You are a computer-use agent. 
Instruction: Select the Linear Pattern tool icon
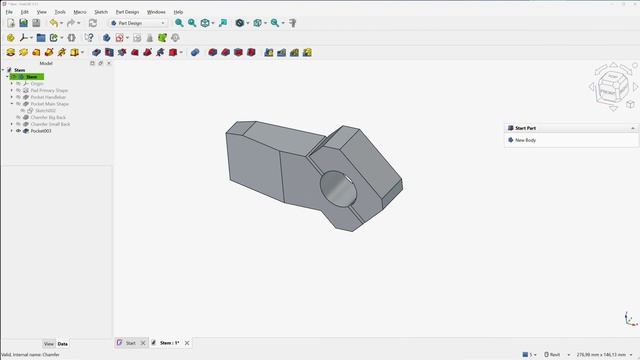(x=282, y=52)
